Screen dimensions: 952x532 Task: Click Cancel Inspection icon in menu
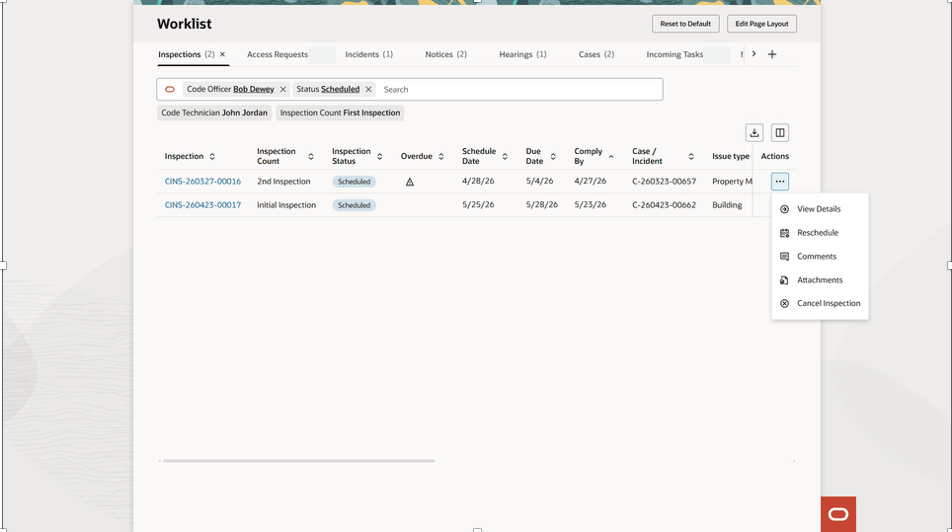[784, 303]
